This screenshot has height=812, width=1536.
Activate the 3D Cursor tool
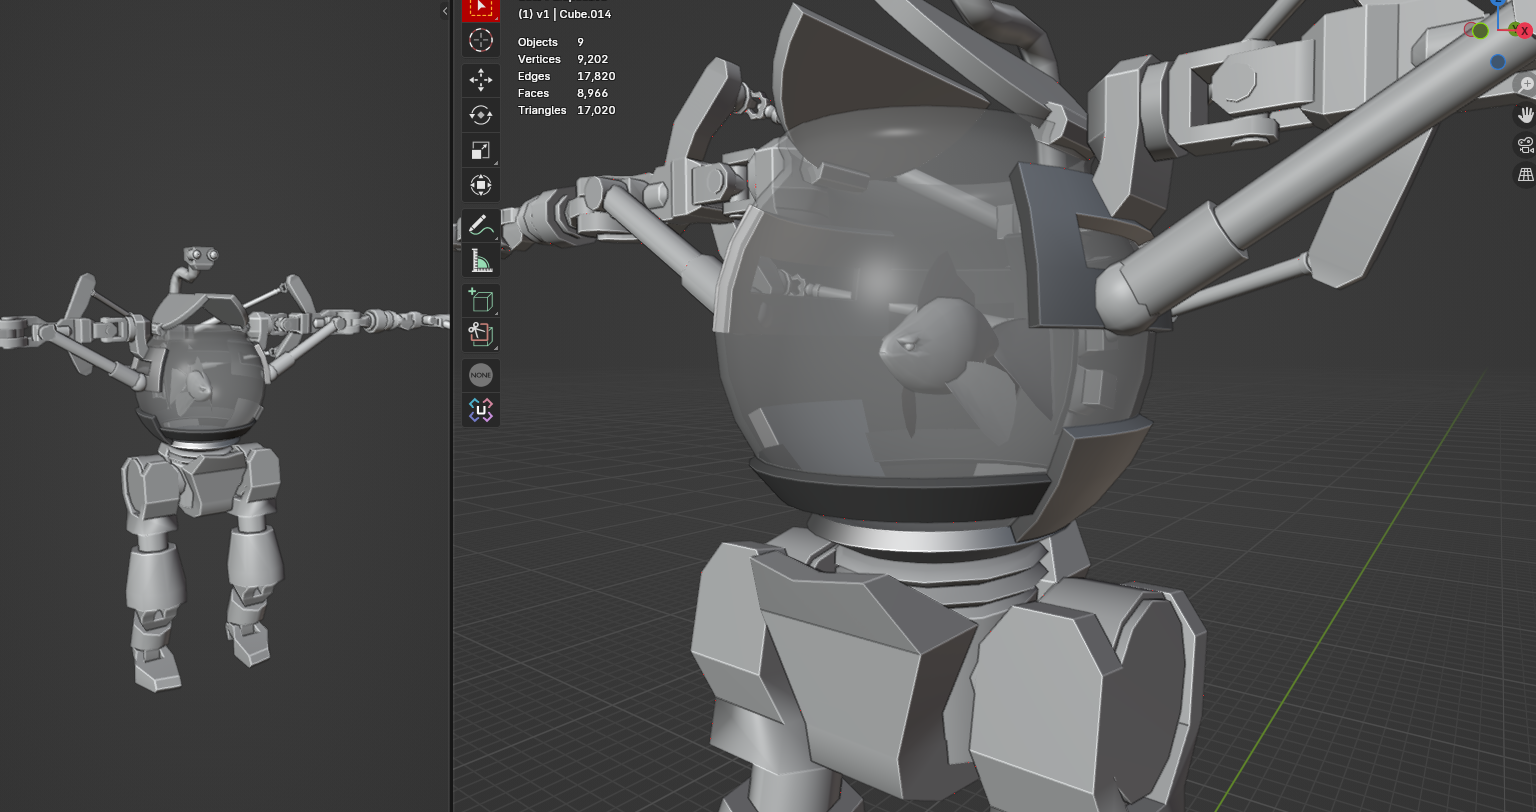pyautogui.click(x=481, y=40)
